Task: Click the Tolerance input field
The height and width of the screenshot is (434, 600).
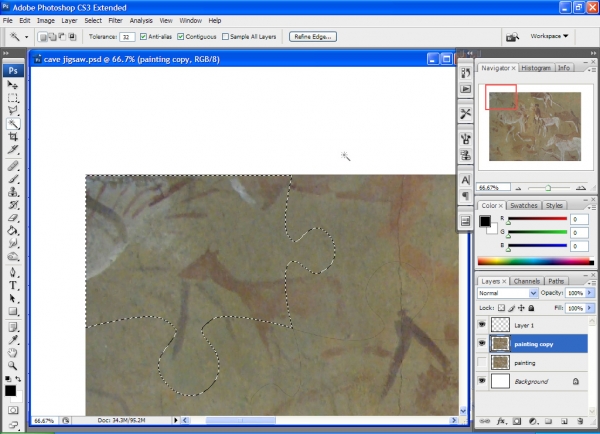Action: [127, 37]
